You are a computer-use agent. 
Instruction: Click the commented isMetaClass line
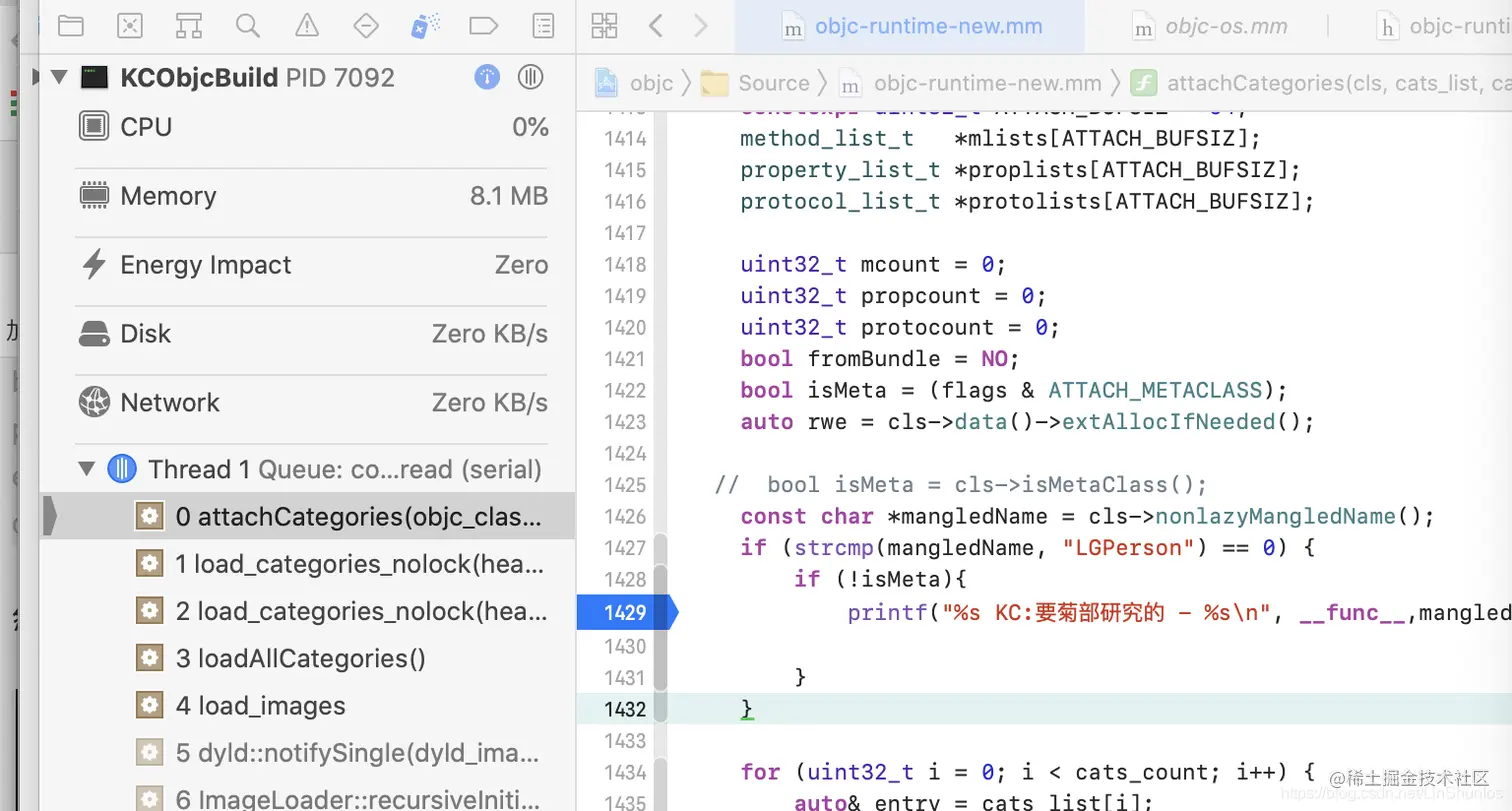(x=961, y=485)
